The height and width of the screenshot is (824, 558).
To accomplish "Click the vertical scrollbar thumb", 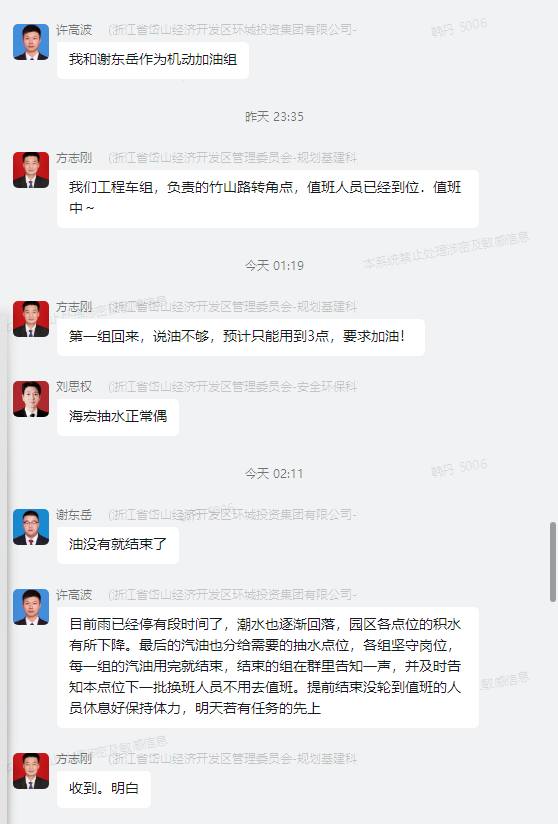I will click(x=553, y=562).
